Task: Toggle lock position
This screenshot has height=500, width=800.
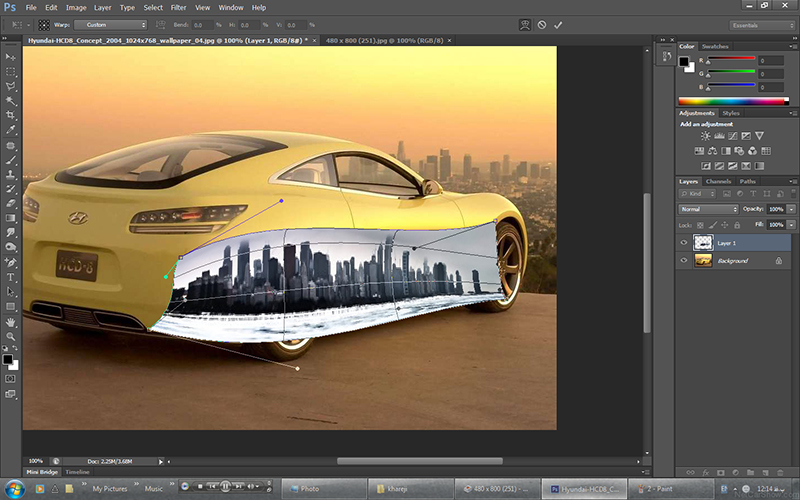Action: click(x=724, y=225)
